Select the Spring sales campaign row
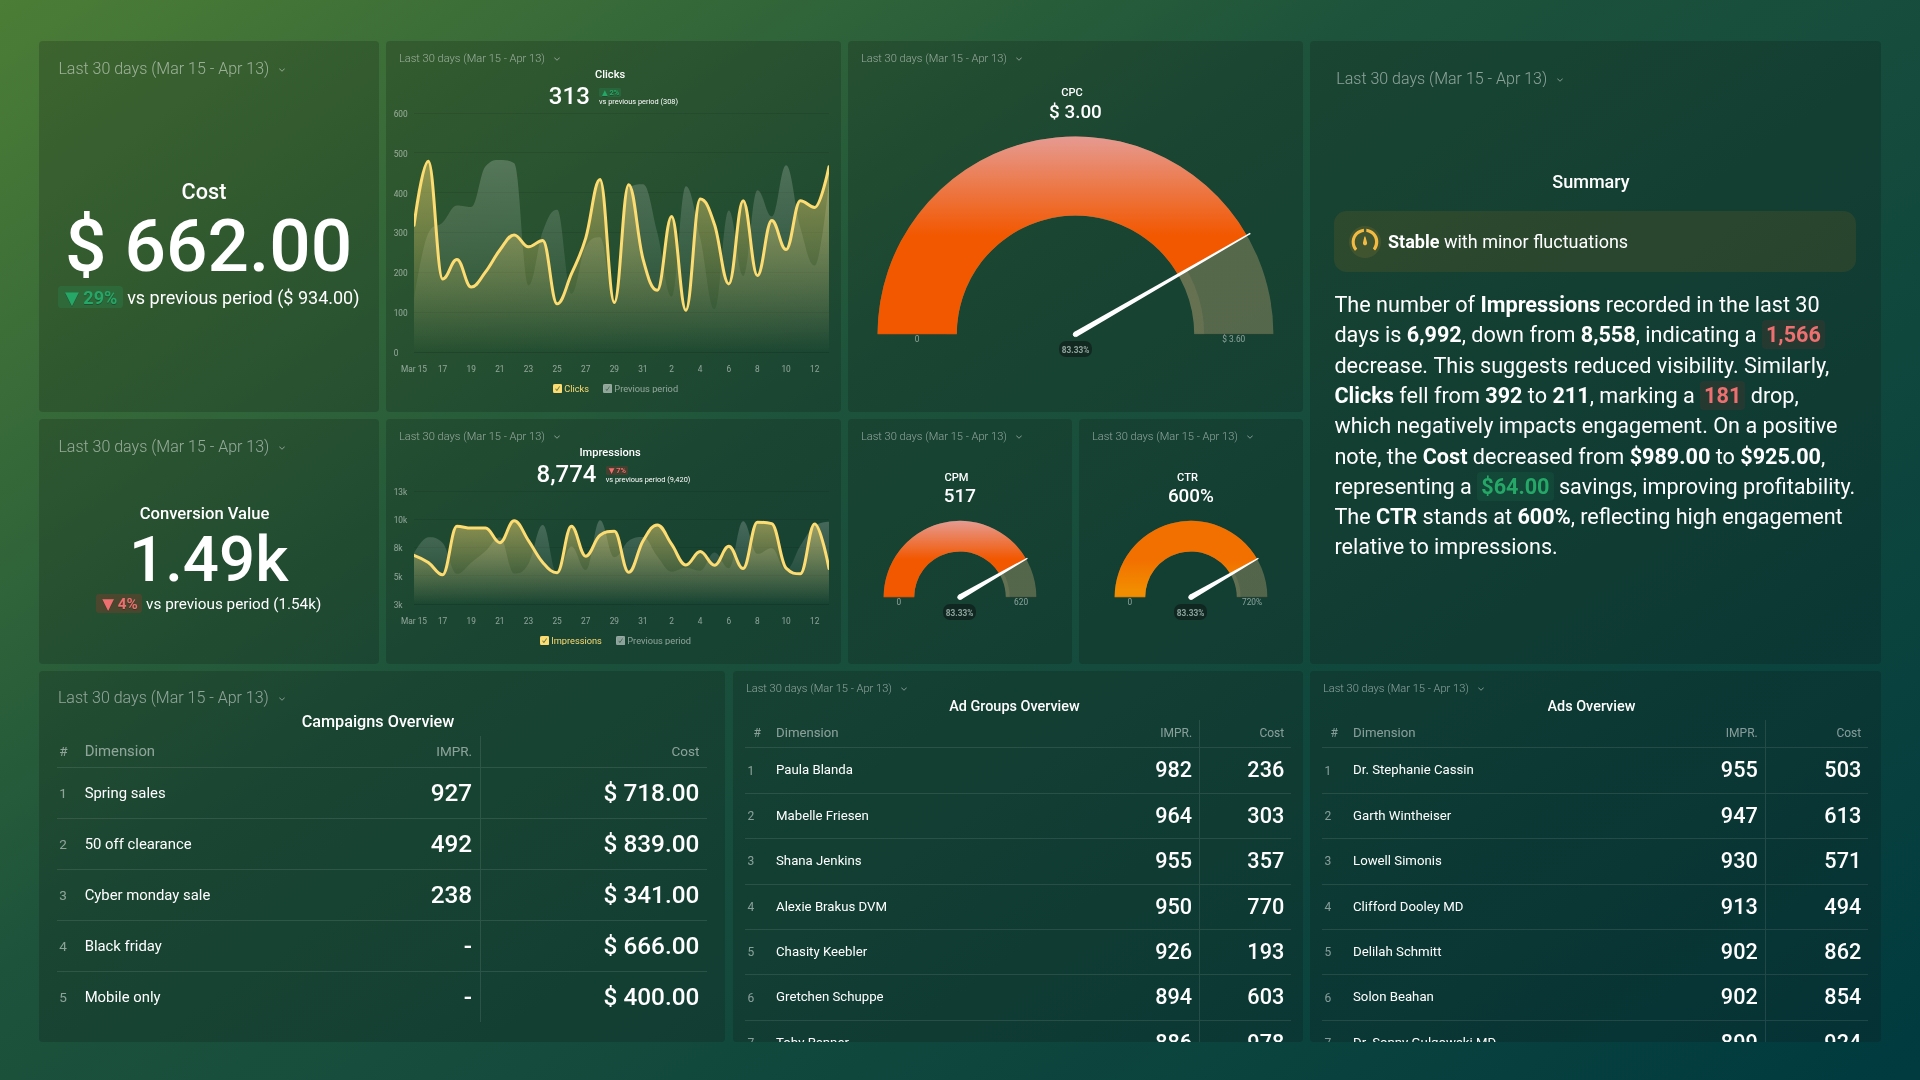 click(124, 792)
